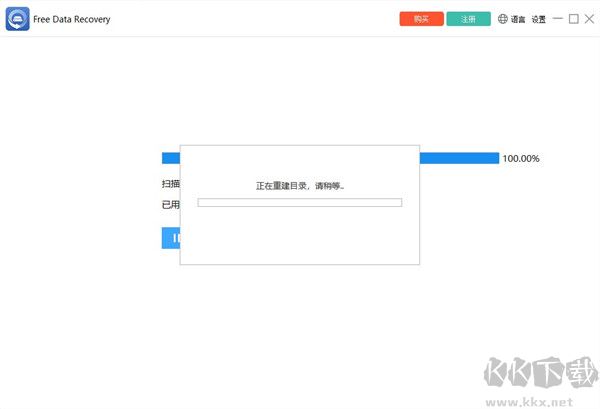
Task: Click the 100.00% progress value
Action: [521, 158]
